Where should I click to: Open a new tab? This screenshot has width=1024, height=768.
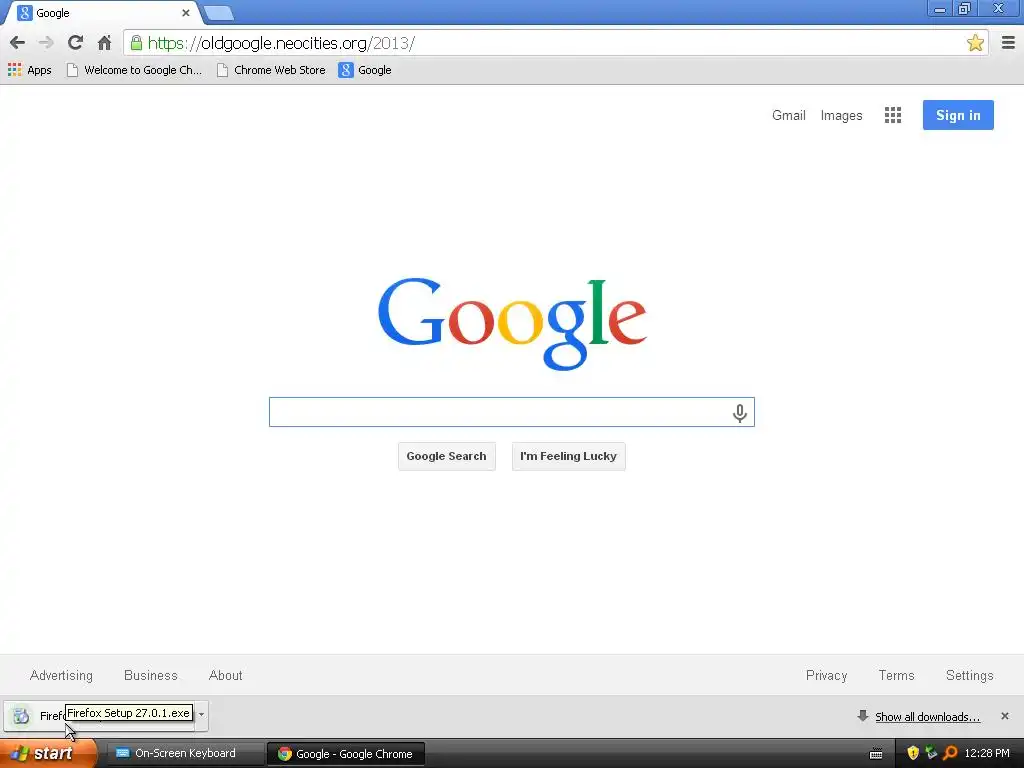tap(218, 12)
